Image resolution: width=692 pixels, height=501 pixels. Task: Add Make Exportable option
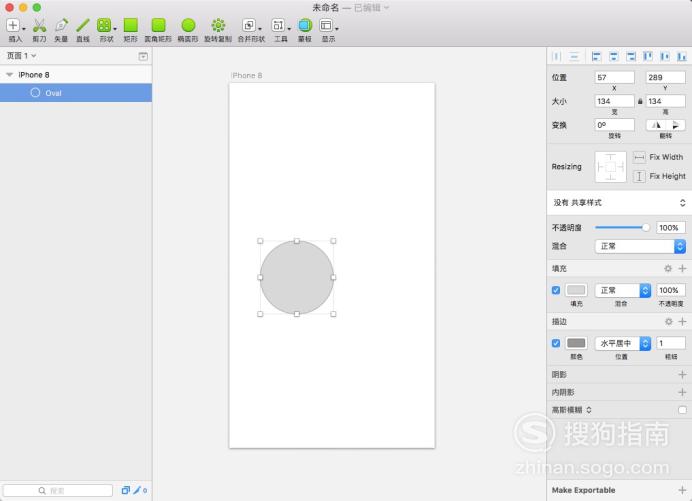coord(682,490)
